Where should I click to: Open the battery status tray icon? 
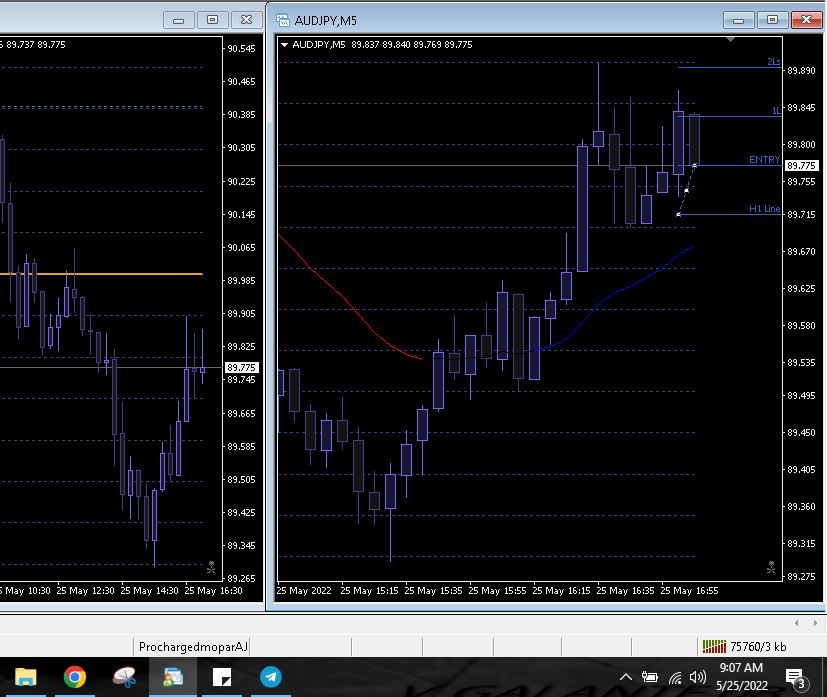650,677
